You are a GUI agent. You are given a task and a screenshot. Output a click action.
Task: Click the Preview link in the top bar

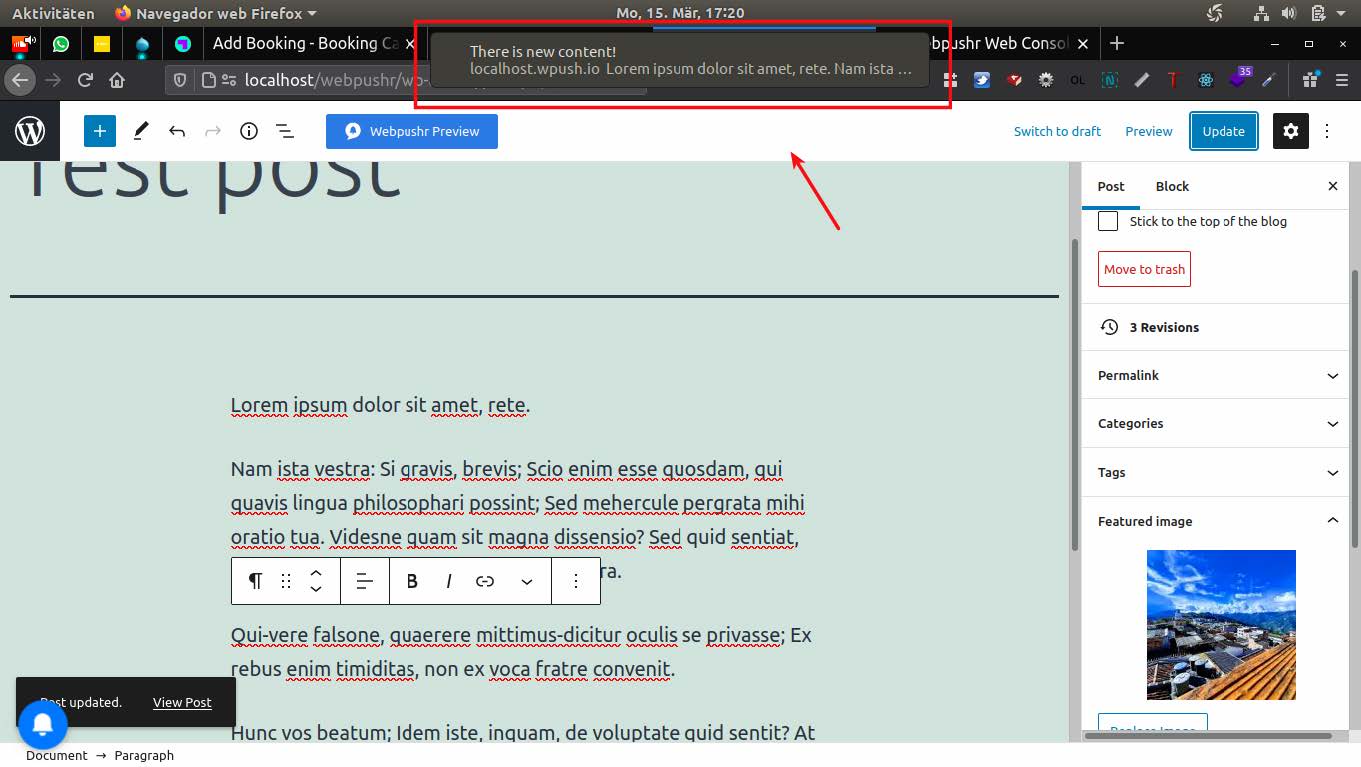(x=1149, y=131)
